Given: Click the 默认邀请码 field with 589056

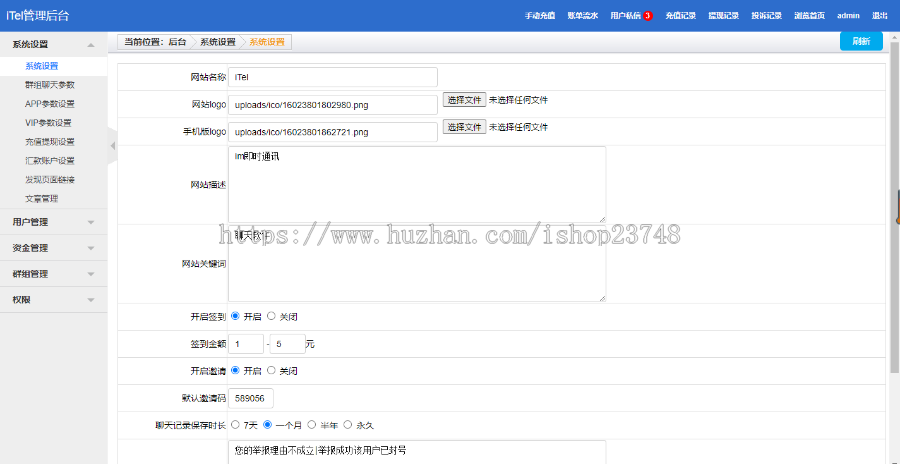Looking at the screenshot, I should pos(251,399).
